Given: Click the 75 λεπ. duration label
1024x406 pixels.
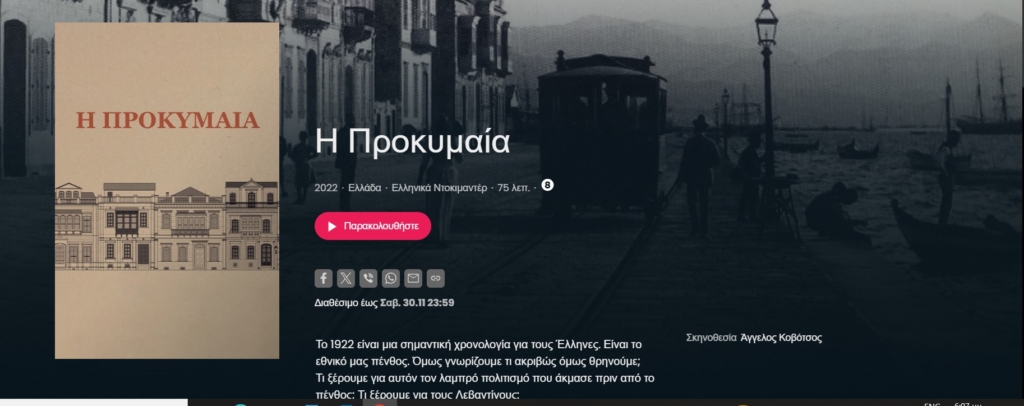Looking at the screenshot, I should 514,187.
